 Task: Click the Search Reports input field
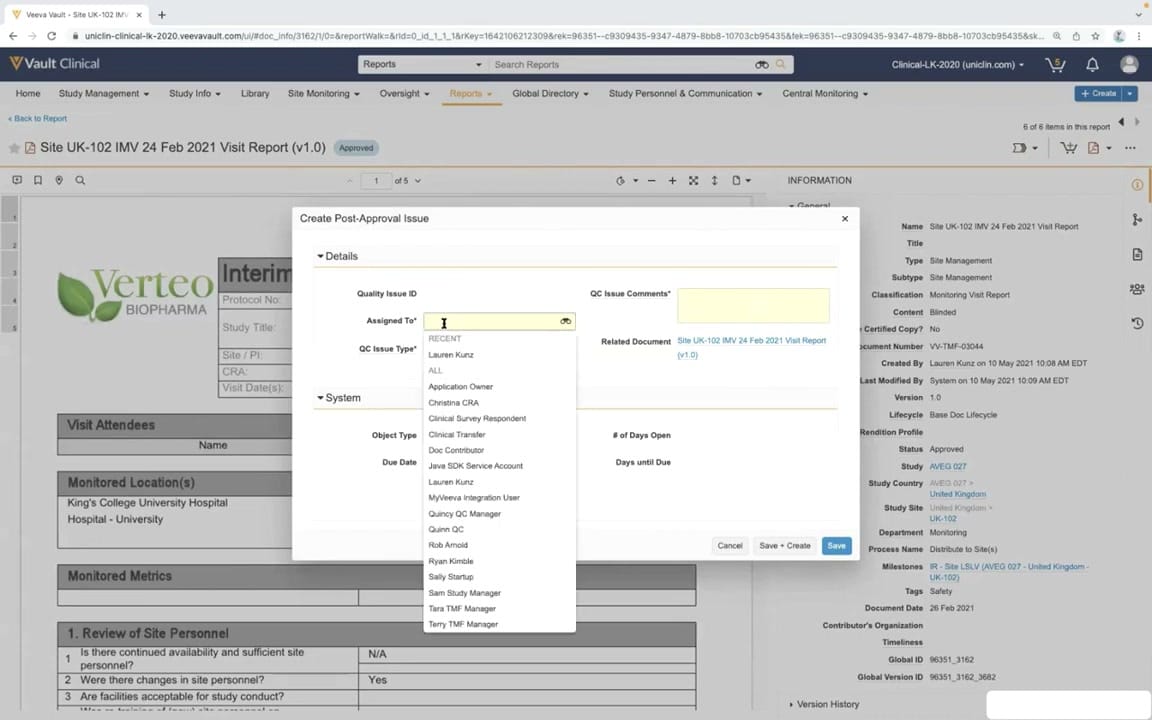623,65
